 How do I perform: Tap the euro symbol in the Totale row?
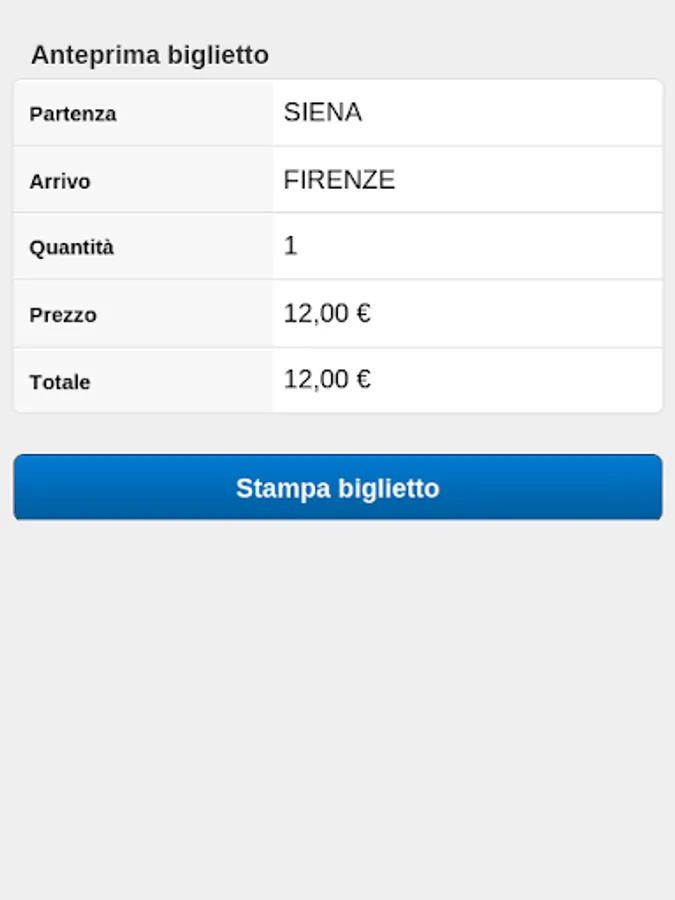pos(363,380)
